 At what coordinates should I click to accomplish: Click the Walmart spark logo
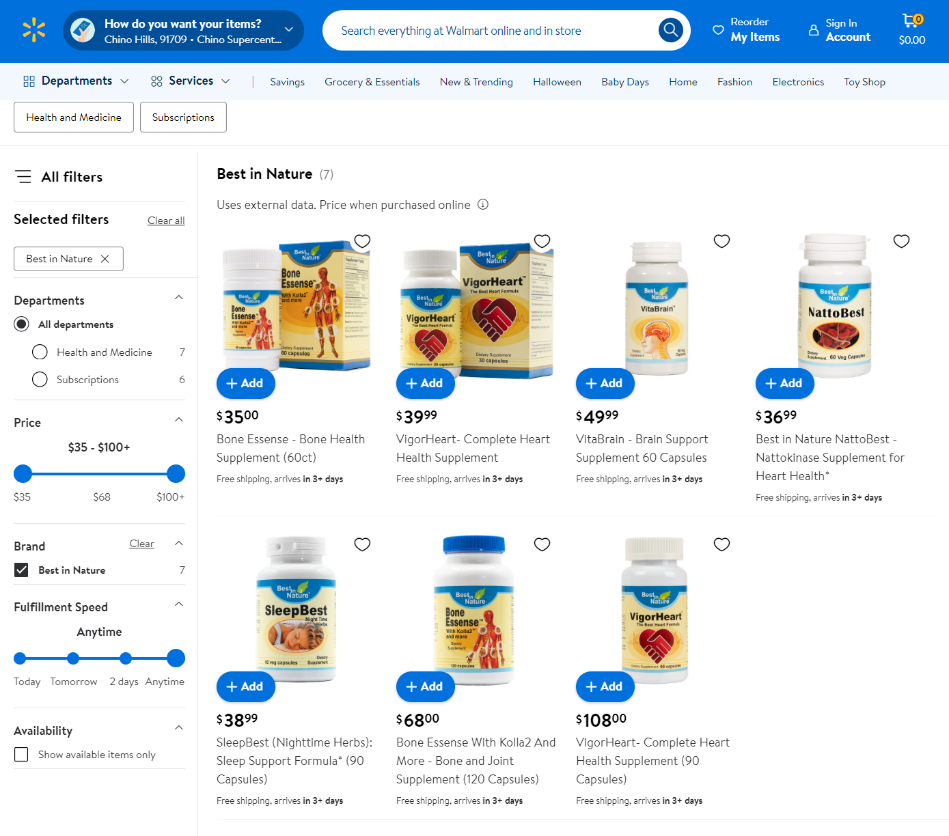pos(34,30)
